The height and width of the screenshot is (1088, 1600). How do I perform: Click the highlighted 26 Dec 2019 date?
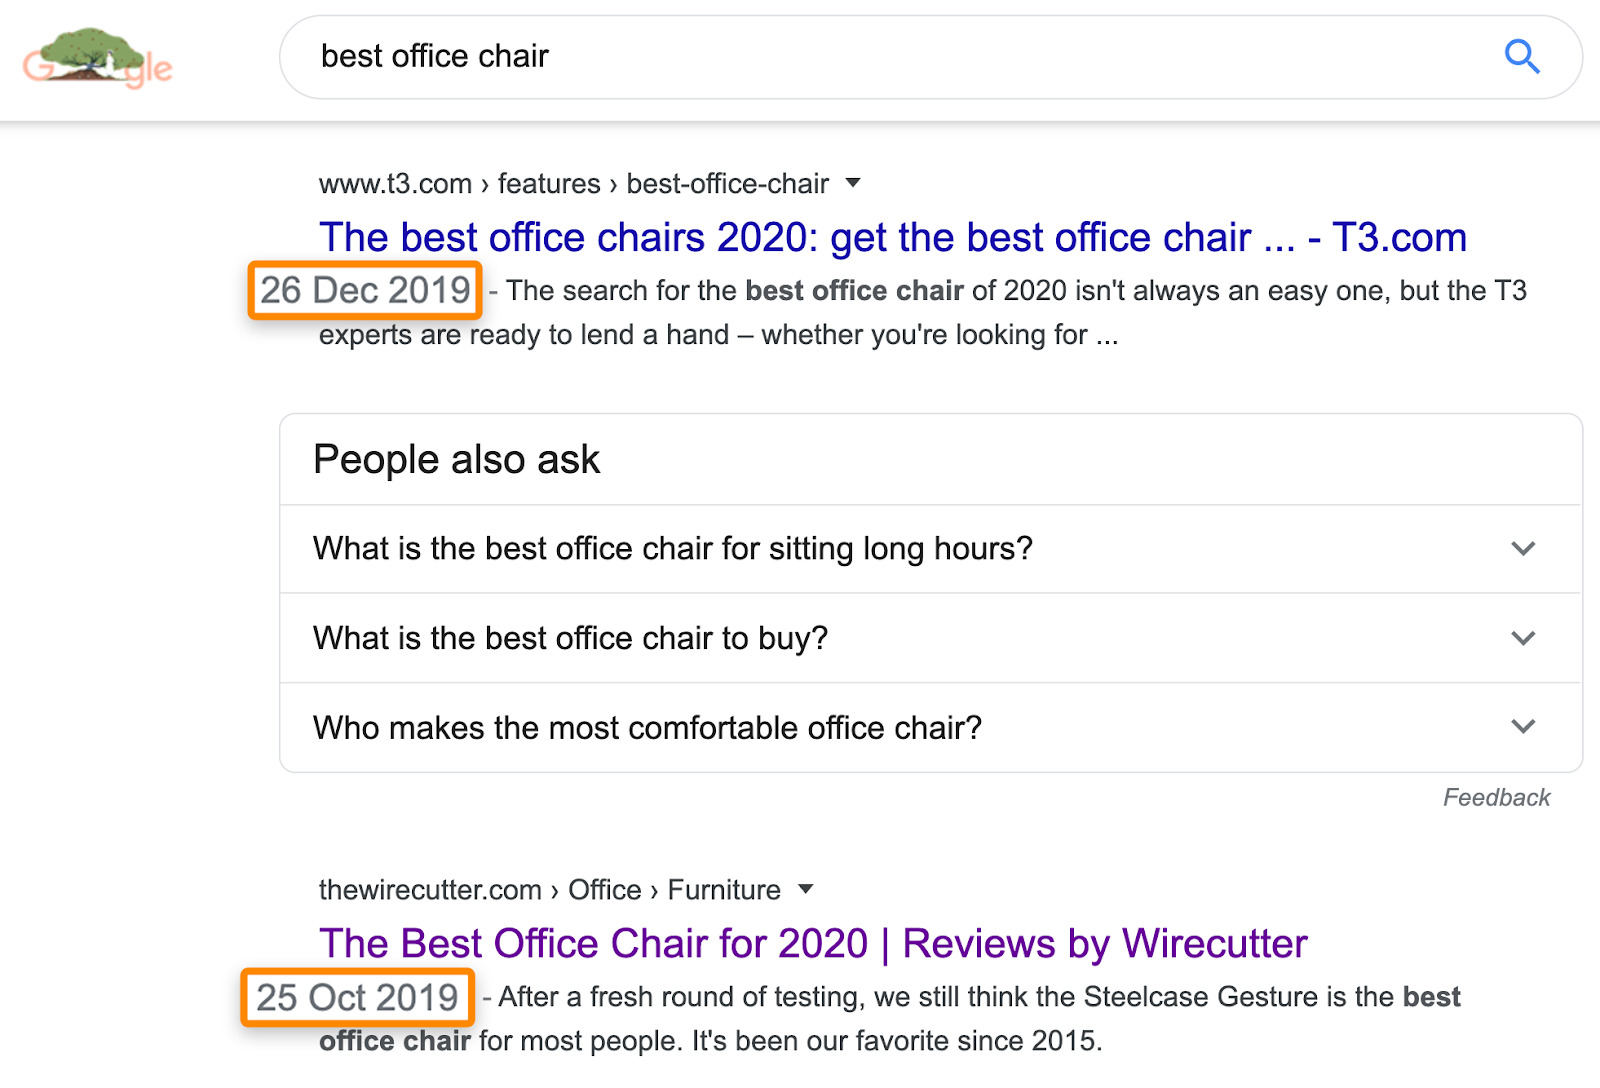(364, 291)
